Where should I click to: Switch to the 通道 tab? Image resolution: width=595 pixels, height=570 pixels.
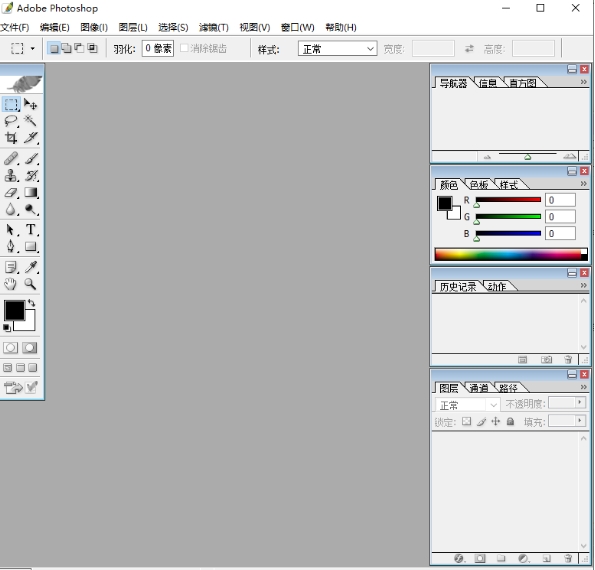click(479, 388)
